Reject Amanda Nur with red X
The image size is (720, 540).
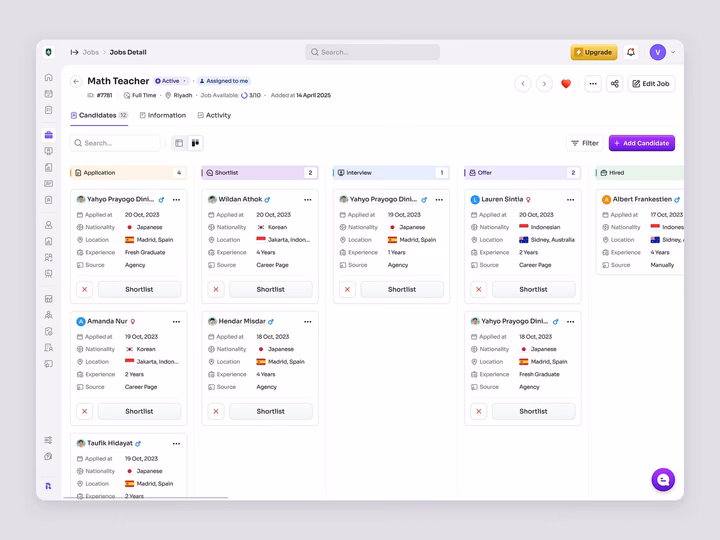(x=84, y=411)
